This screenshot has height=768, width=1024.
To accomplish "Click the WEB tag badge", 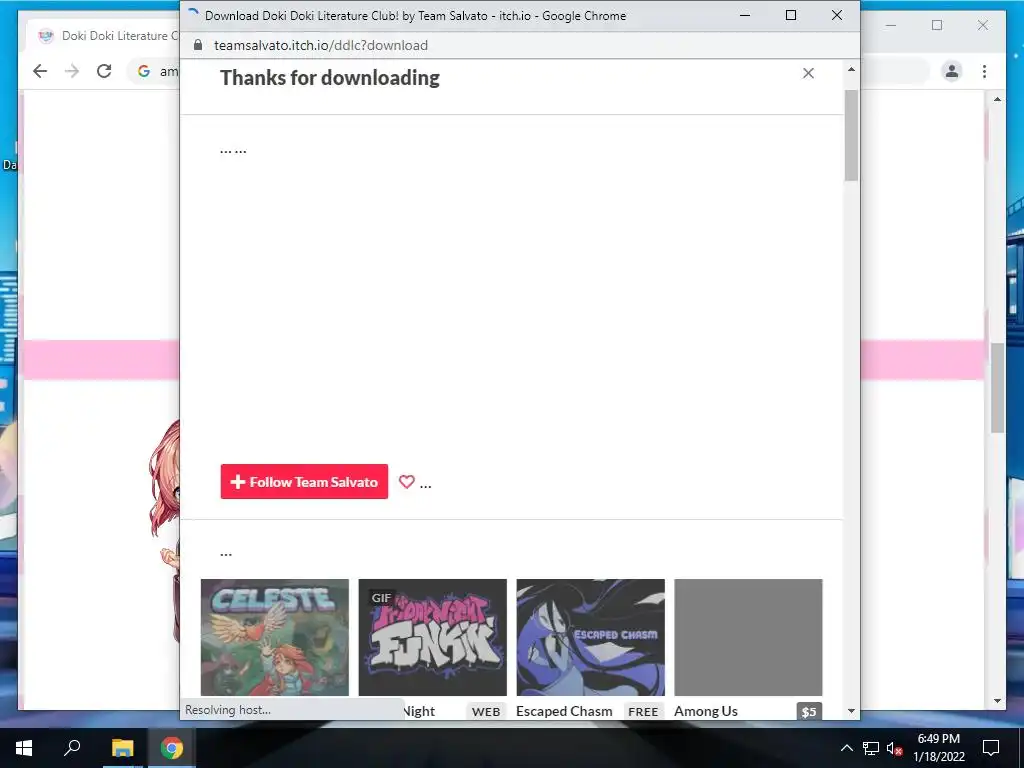I will point(486,711).
